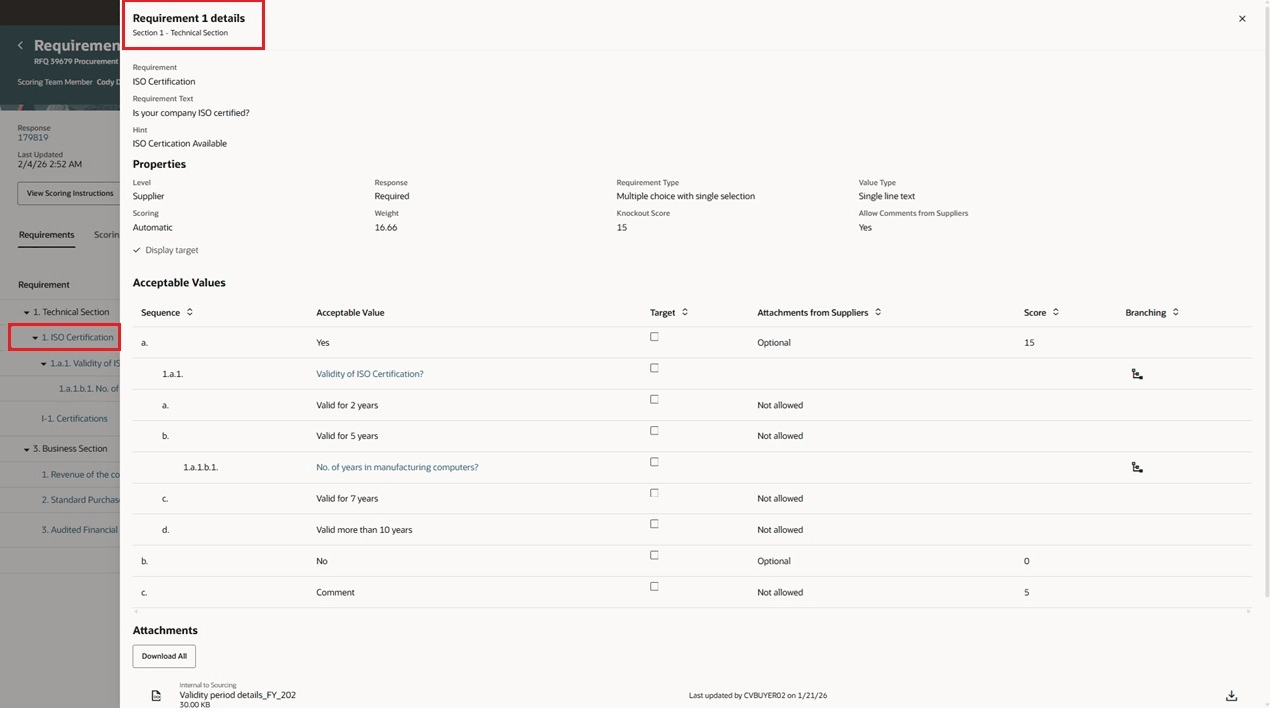Viewport: 1271px width, 712px height.
Task: Toggle the Display target checkbox
Action: pos(136,249)
